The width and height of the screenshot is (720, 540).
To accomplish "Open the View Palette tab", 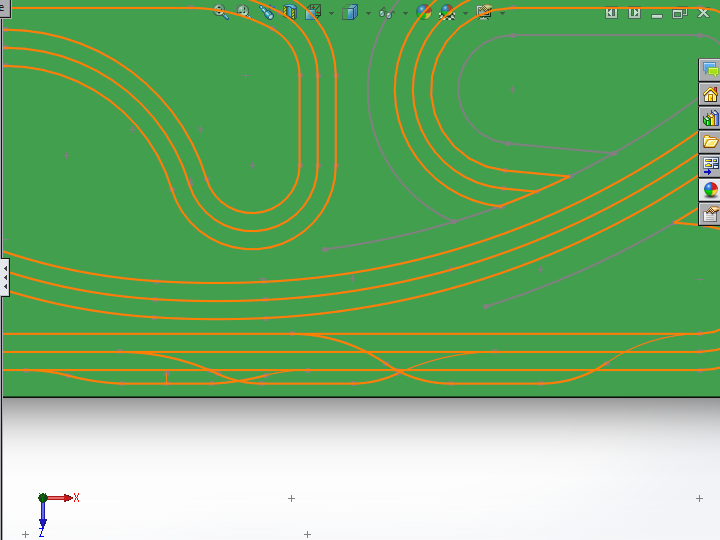I will pos(710,166).
